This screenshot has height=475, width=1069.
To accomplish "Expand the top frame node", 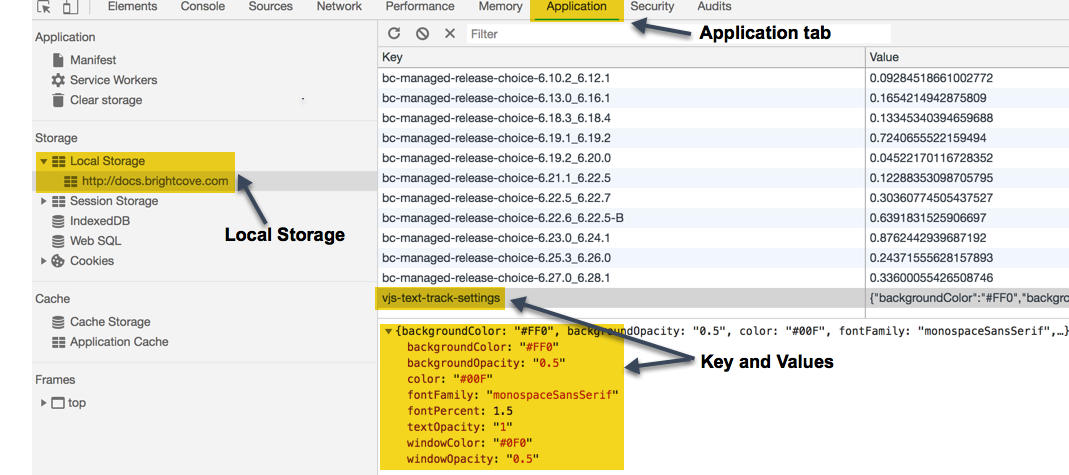I will coord(43,403).
